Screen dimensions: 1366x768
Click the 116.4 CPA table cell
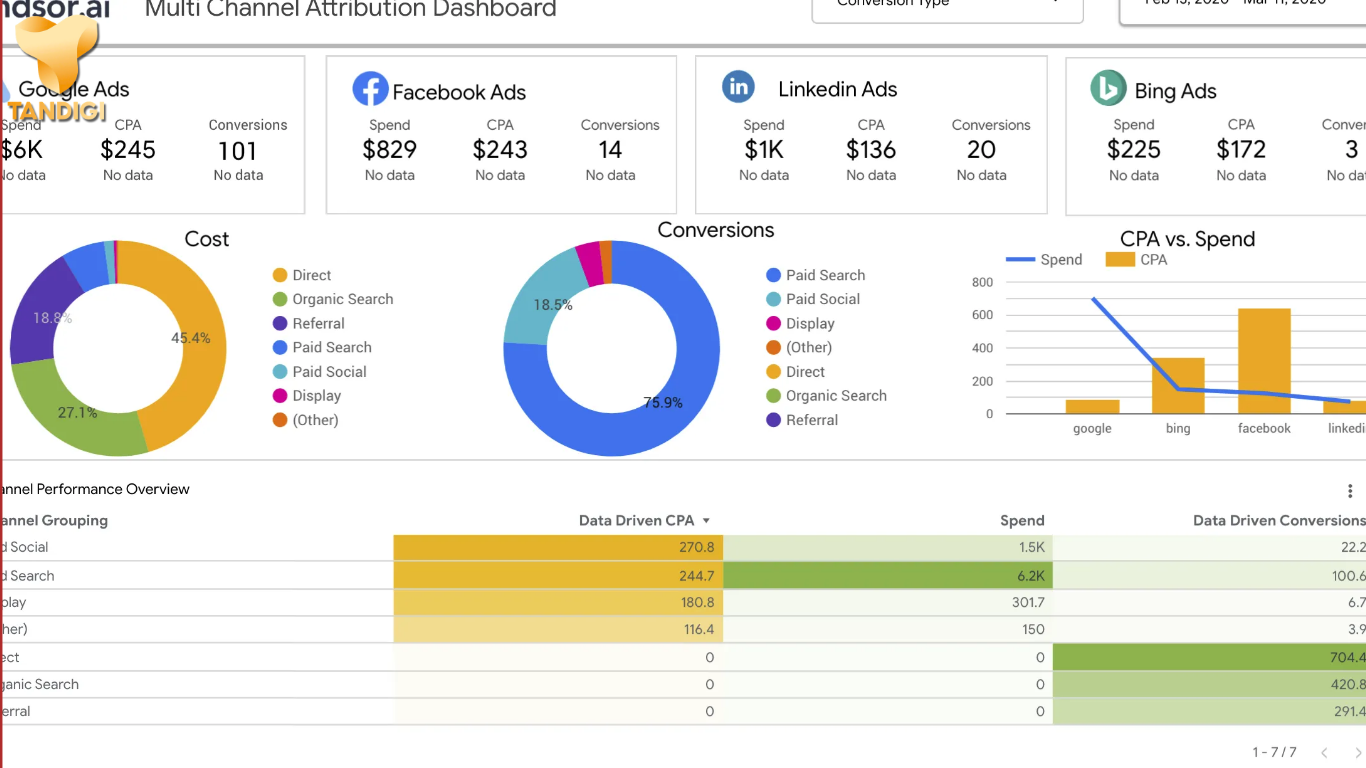[x=558, y=629]
